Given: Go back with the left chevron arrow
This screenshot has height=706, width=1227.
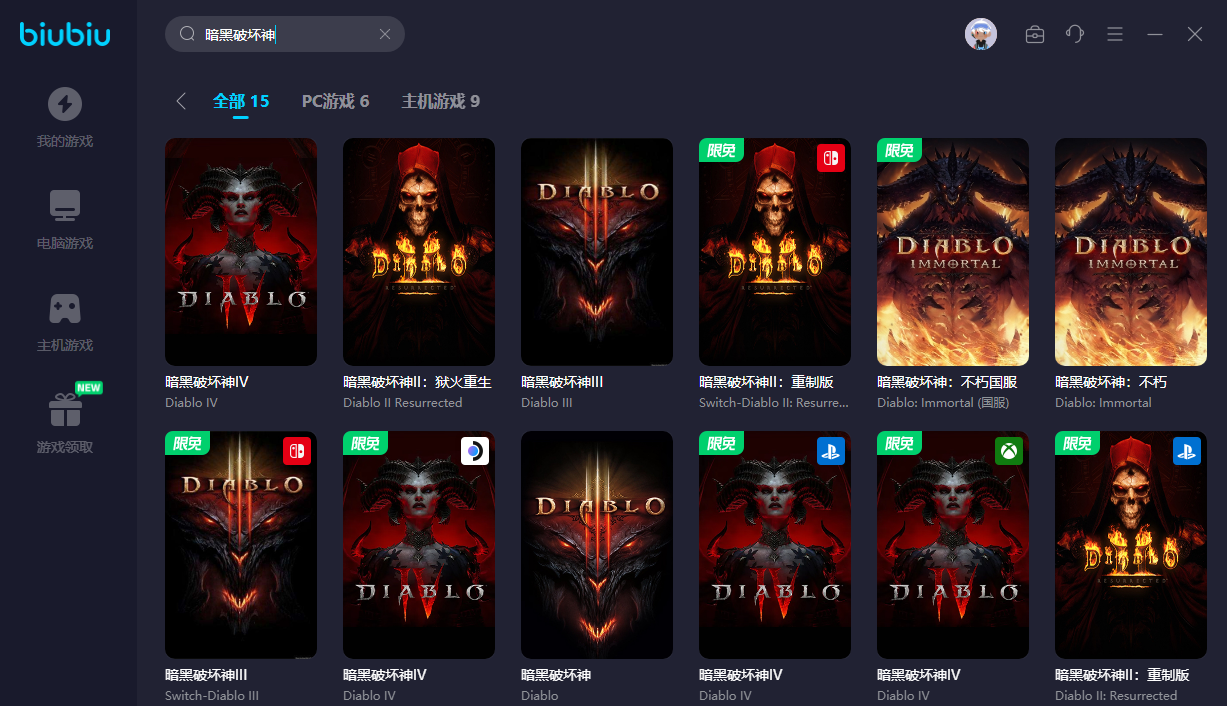Looking at the screenshot, I should point(181,101).
